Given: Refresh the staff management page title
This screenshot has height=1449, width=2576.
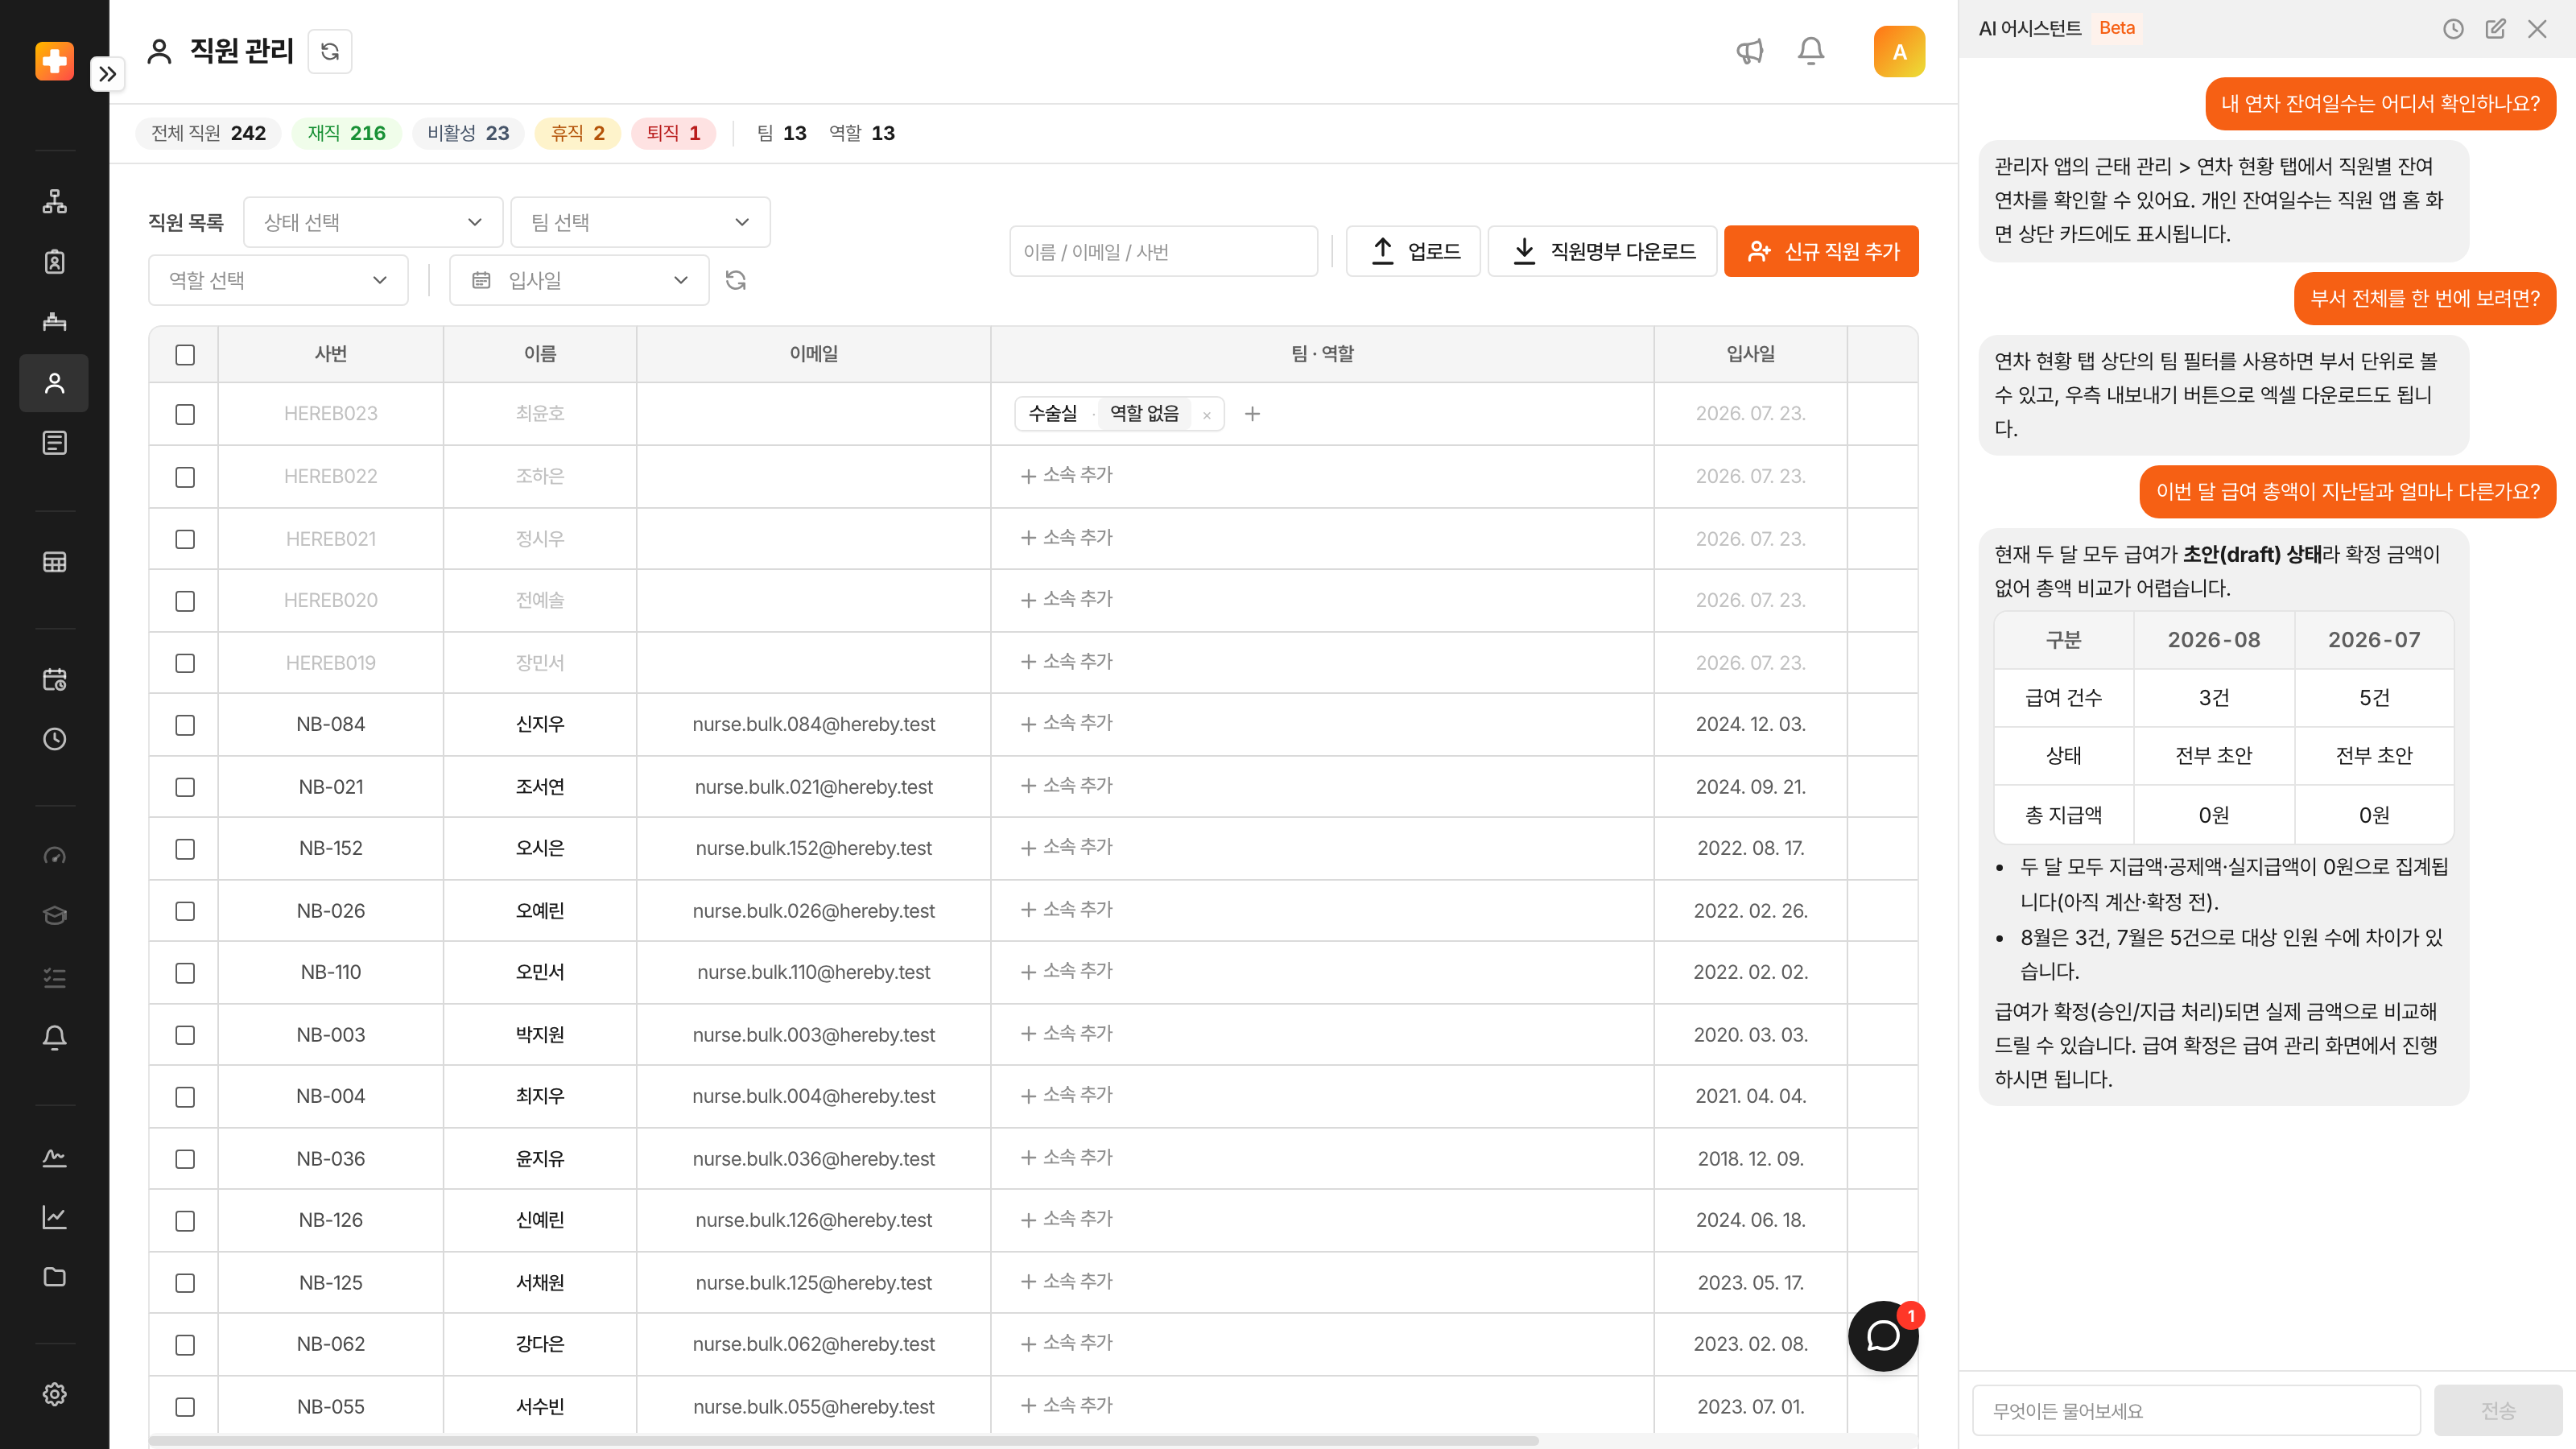Looking at the screenshot, I should (330, 51).
